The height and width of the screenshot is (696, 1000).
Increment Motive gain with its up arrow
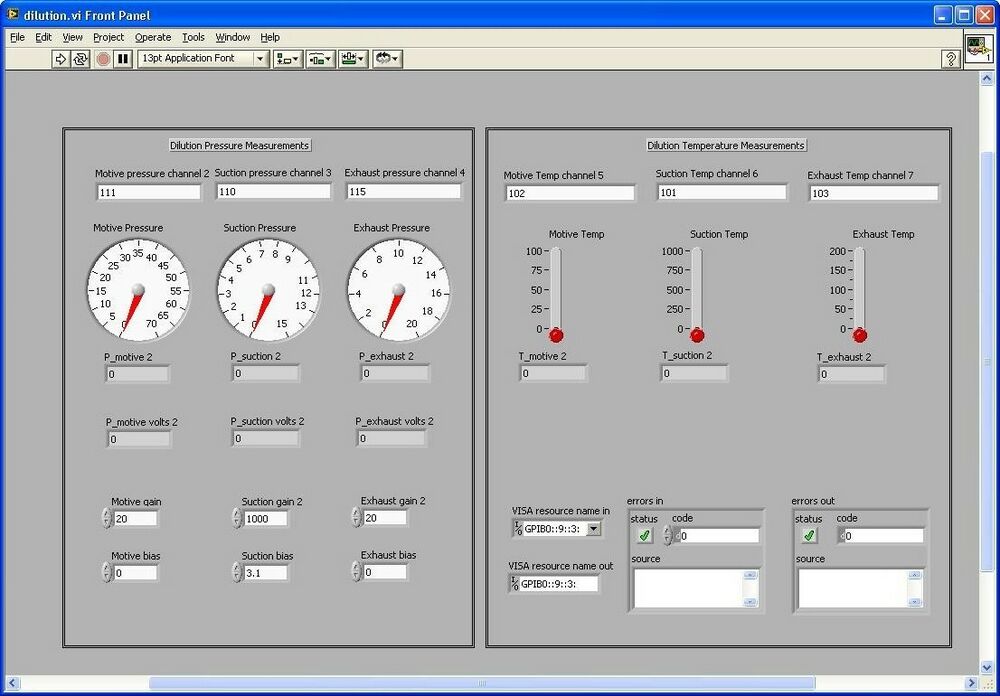coord(107,512)
